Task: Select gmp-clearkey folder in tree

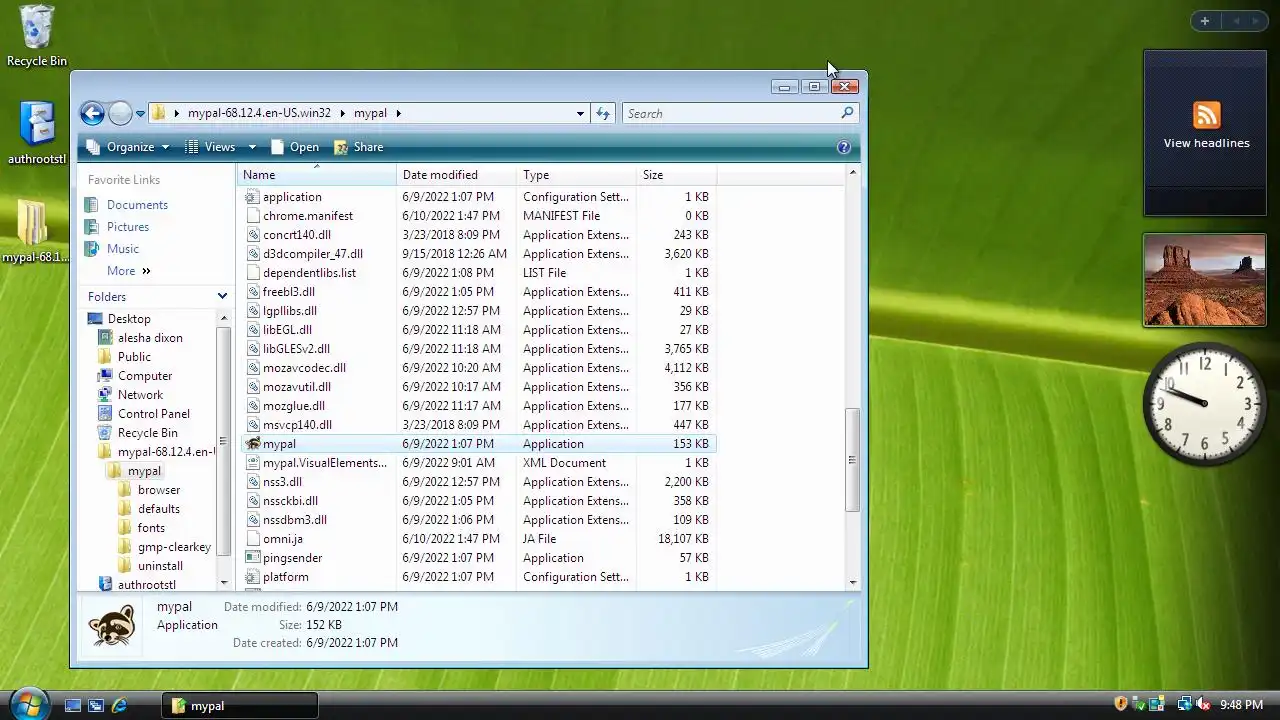Action: pyautogui.click(x=174, y=547)
